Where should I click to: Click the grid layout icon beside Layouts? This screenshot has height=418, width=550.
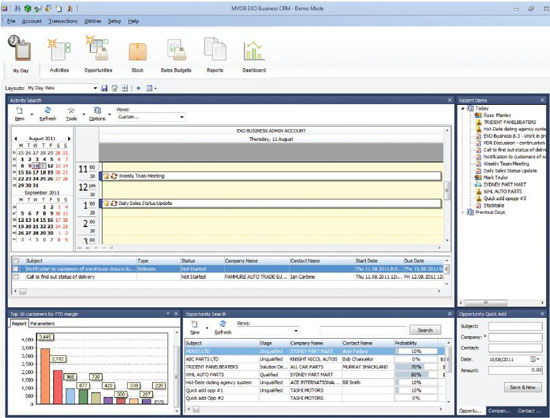(125, 88)
